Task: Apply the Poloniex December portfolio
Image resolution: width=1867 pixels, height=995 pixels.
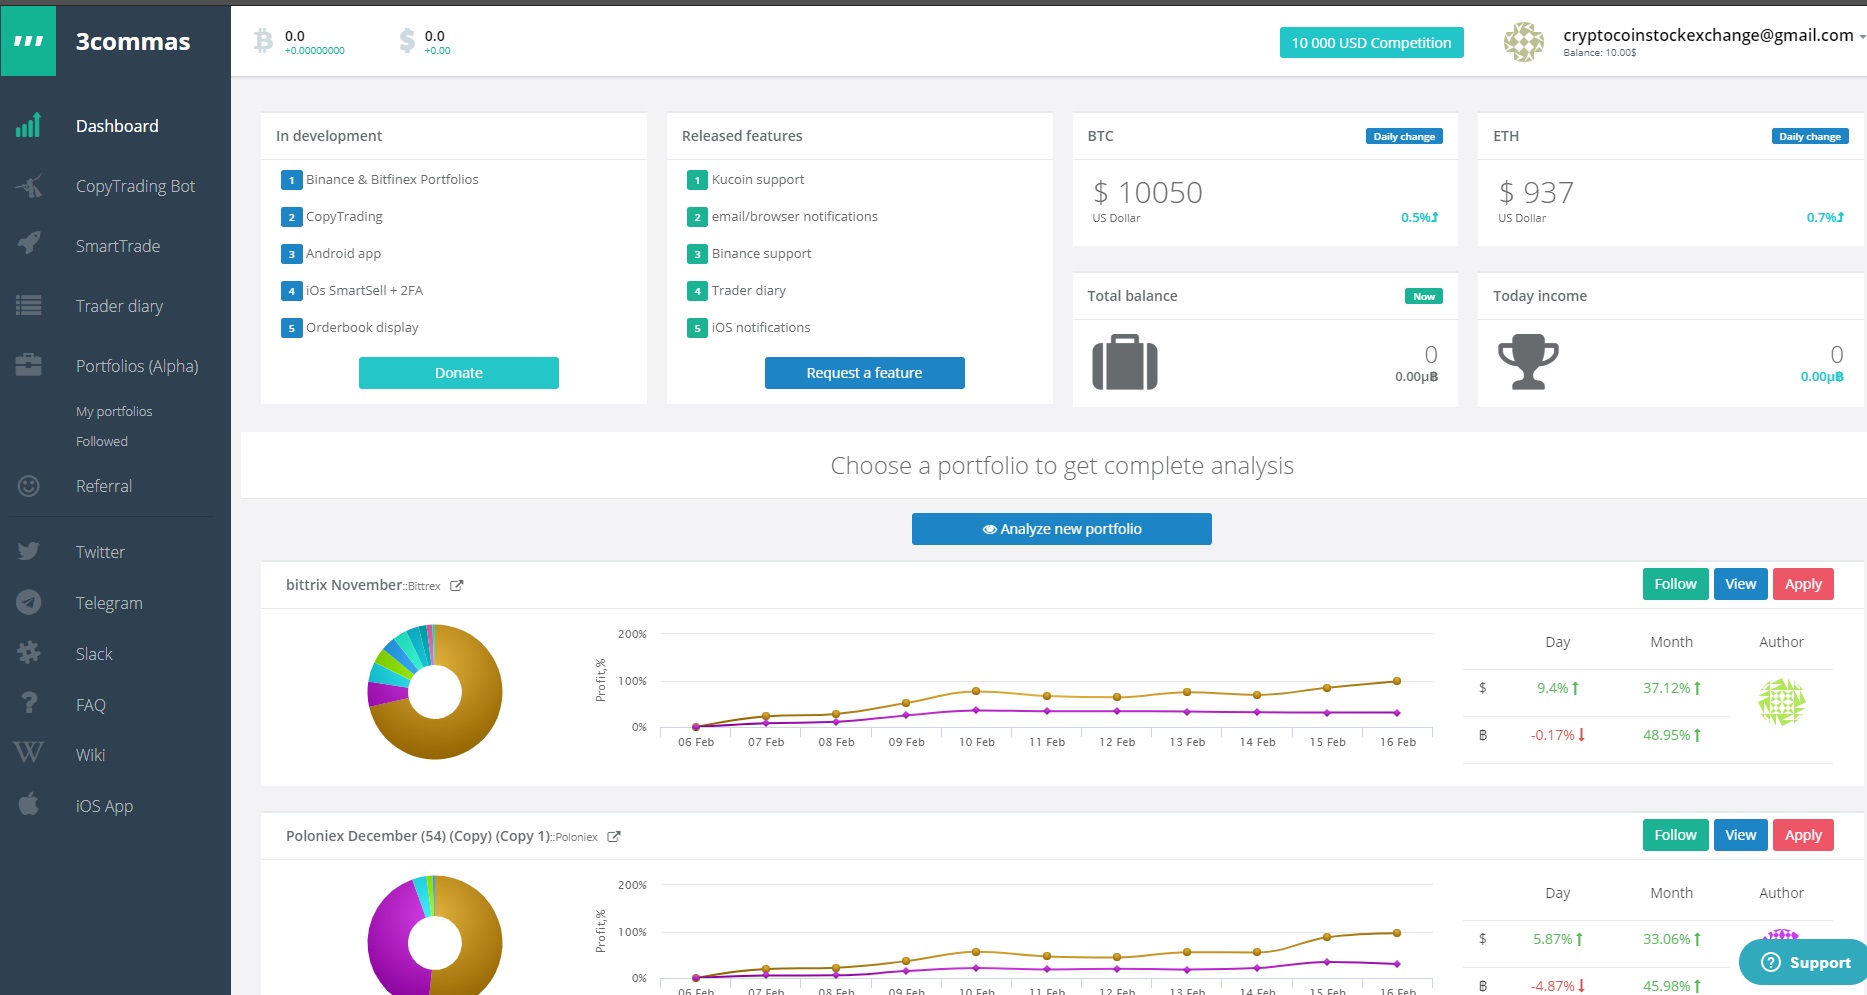Action: (1803, 835)
